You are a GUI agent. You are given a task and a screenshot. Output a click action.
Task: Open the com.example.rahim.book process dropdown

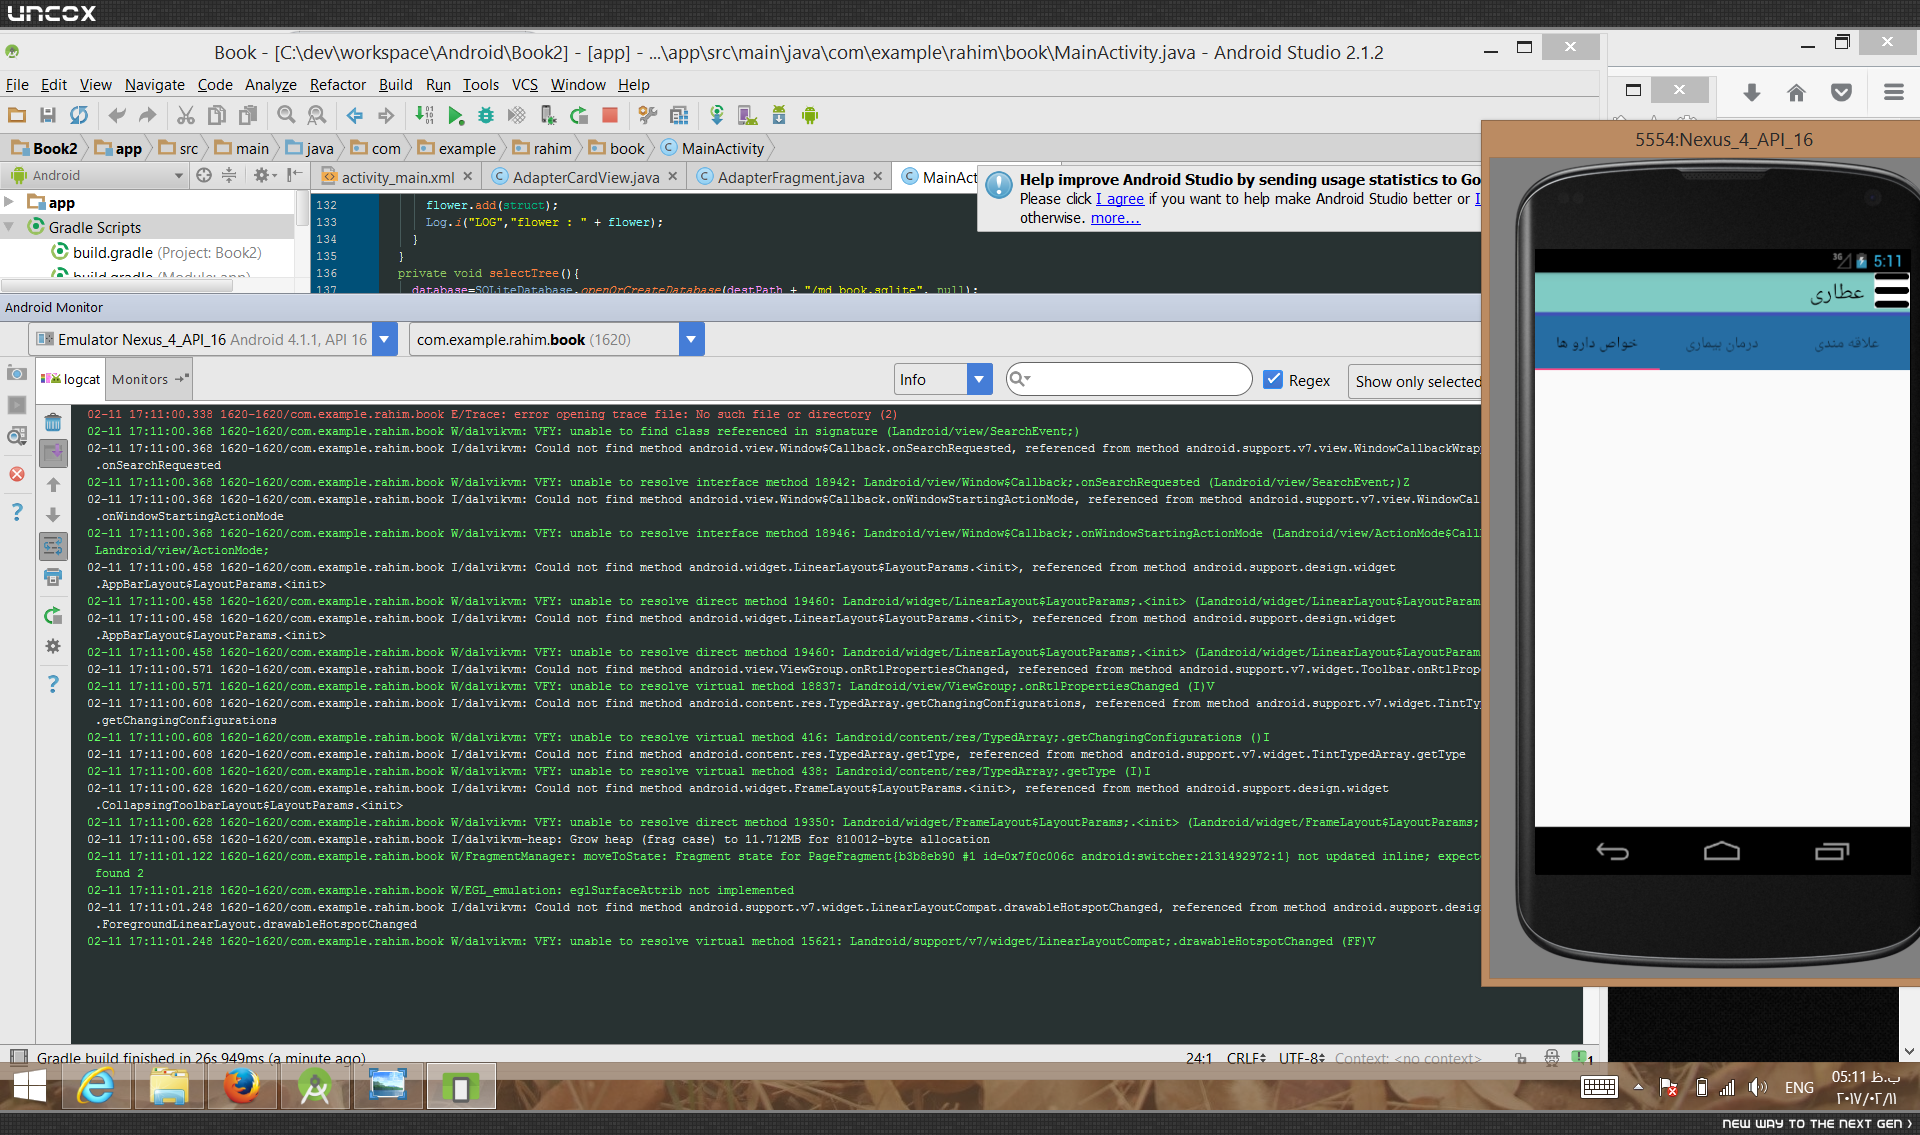pos(556,340)
